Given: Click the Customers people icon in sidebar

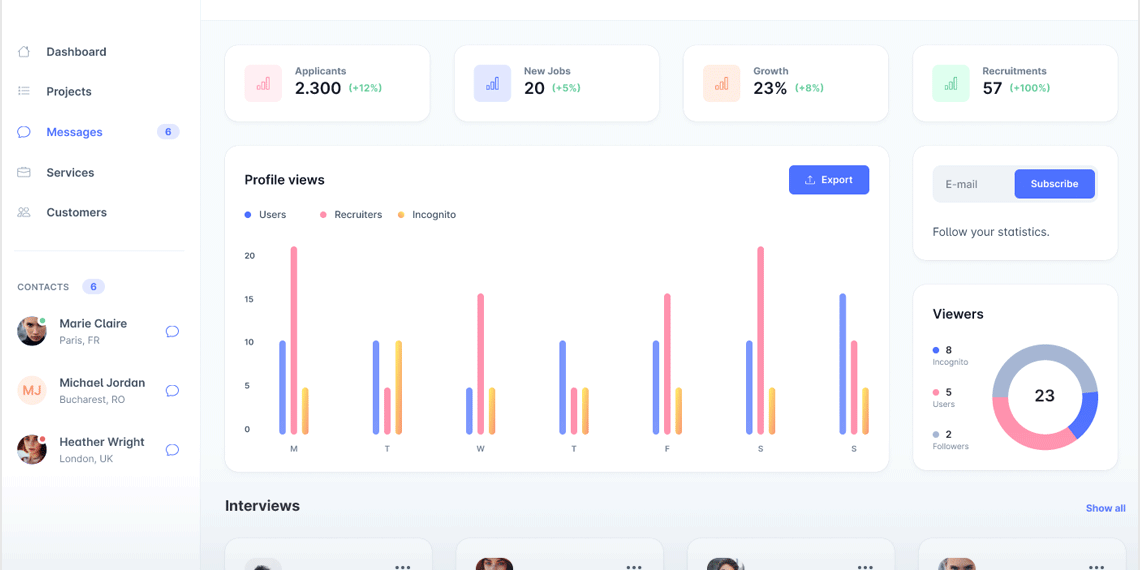Looking at the screenshot, I should coord(24,213).
